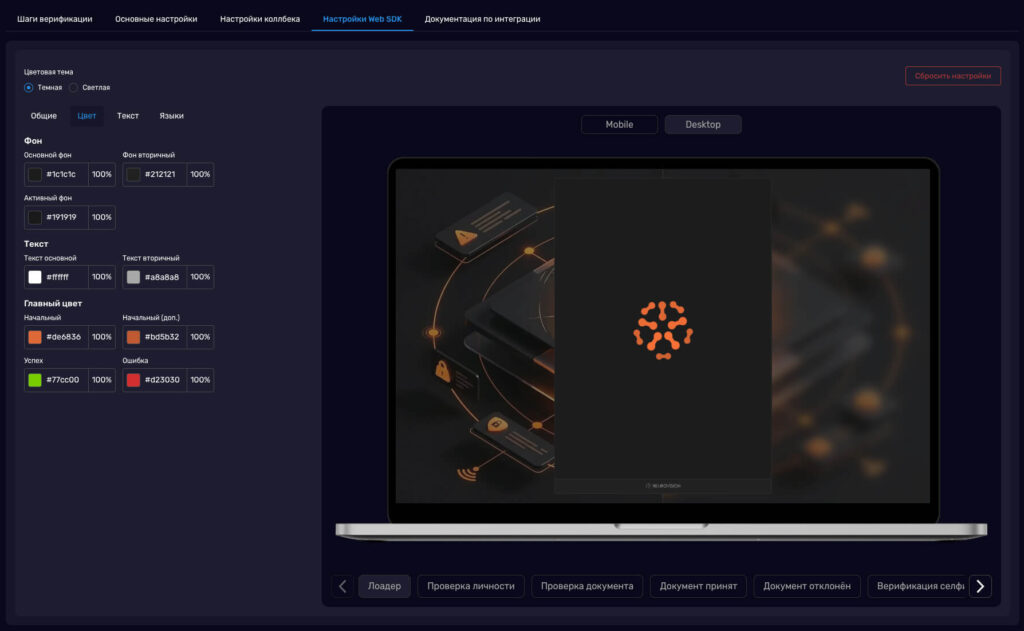Click the Сбросить настройки button
1024x631 pixels.
[x=953, y=76]
